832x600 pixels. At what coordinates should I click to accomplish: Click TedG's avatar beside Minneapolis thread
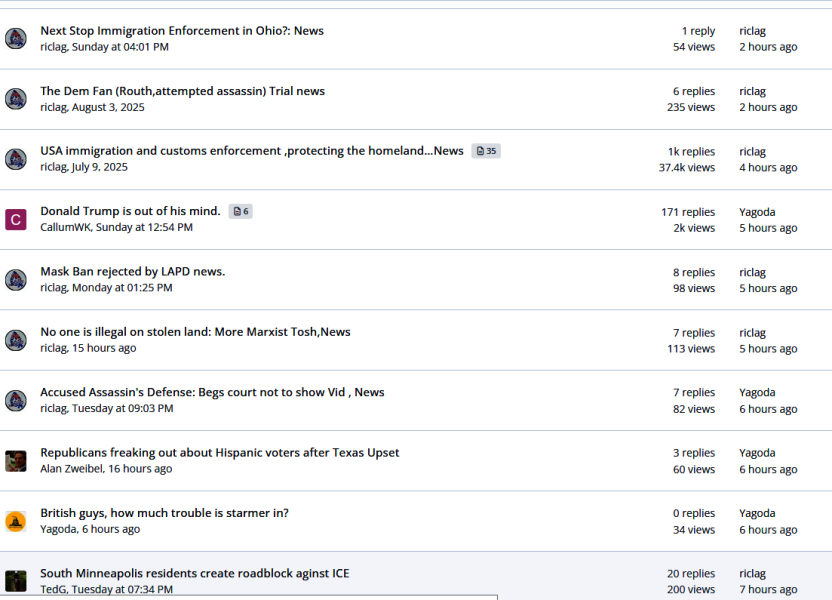point(16,581)
